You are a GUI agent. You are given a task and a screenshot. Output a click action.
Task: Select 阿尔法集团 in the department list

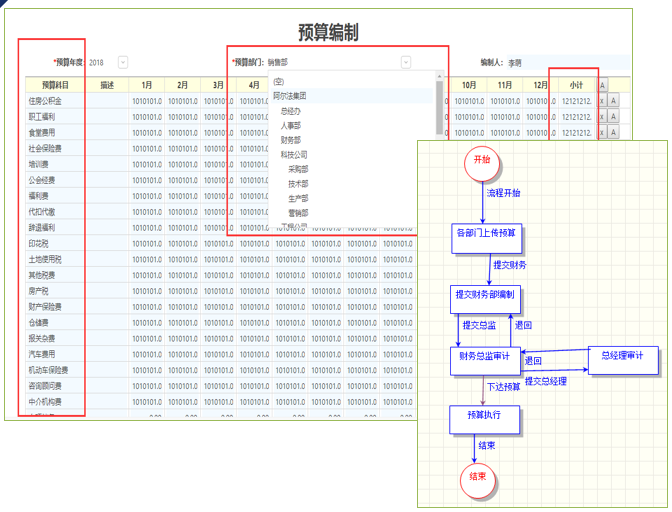click(x=352, y=96)
